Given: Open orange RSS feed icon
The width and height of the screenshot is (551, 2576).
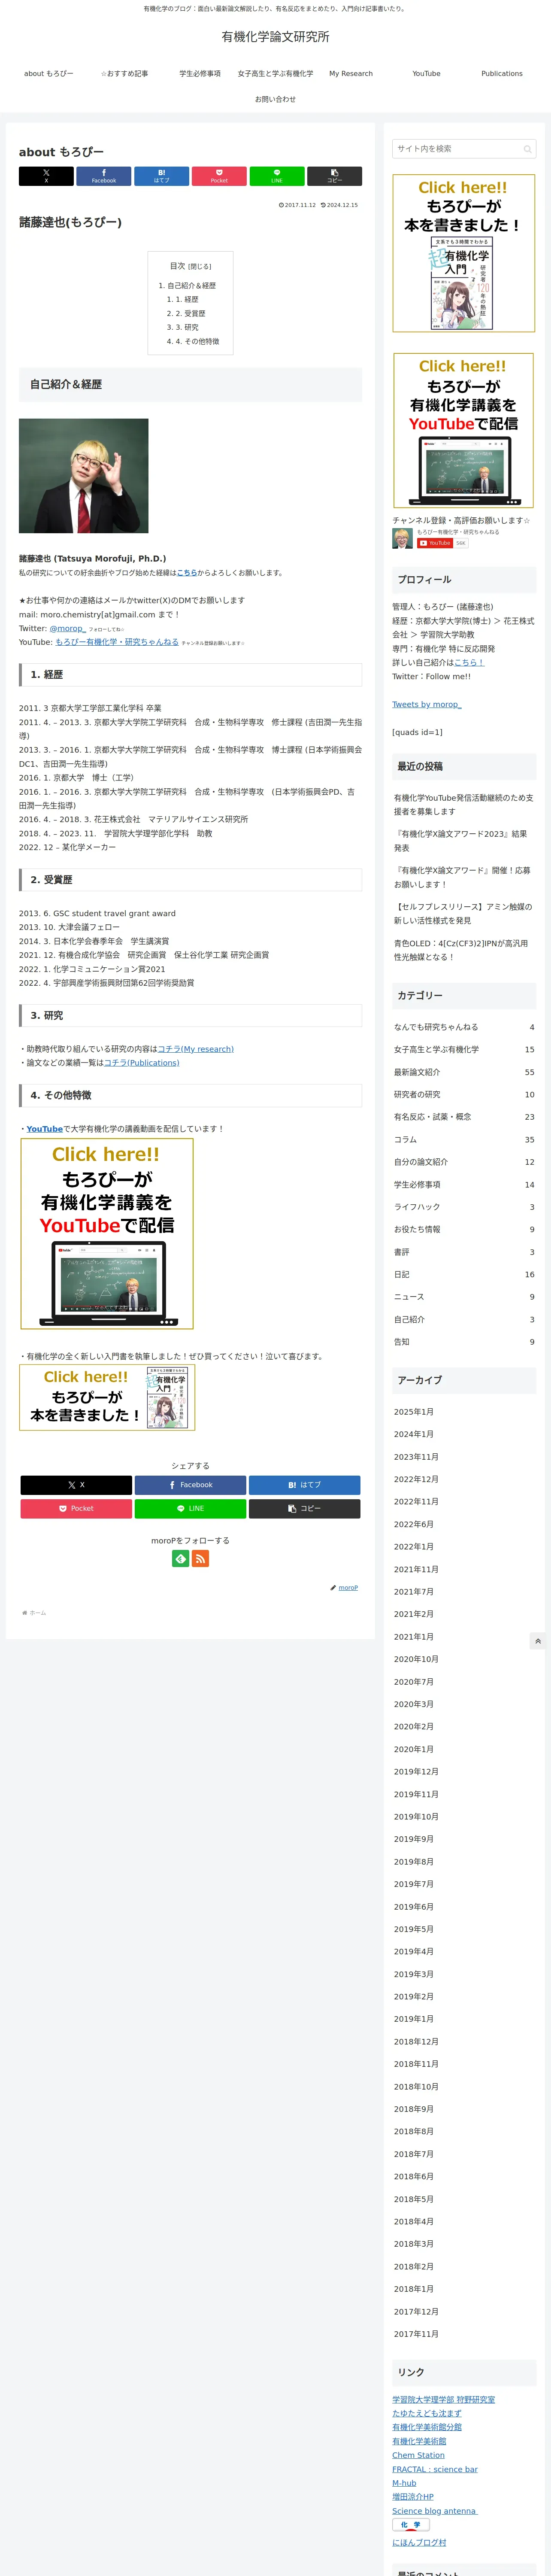Looking at the screenshot, I should tap(200, 1558).
